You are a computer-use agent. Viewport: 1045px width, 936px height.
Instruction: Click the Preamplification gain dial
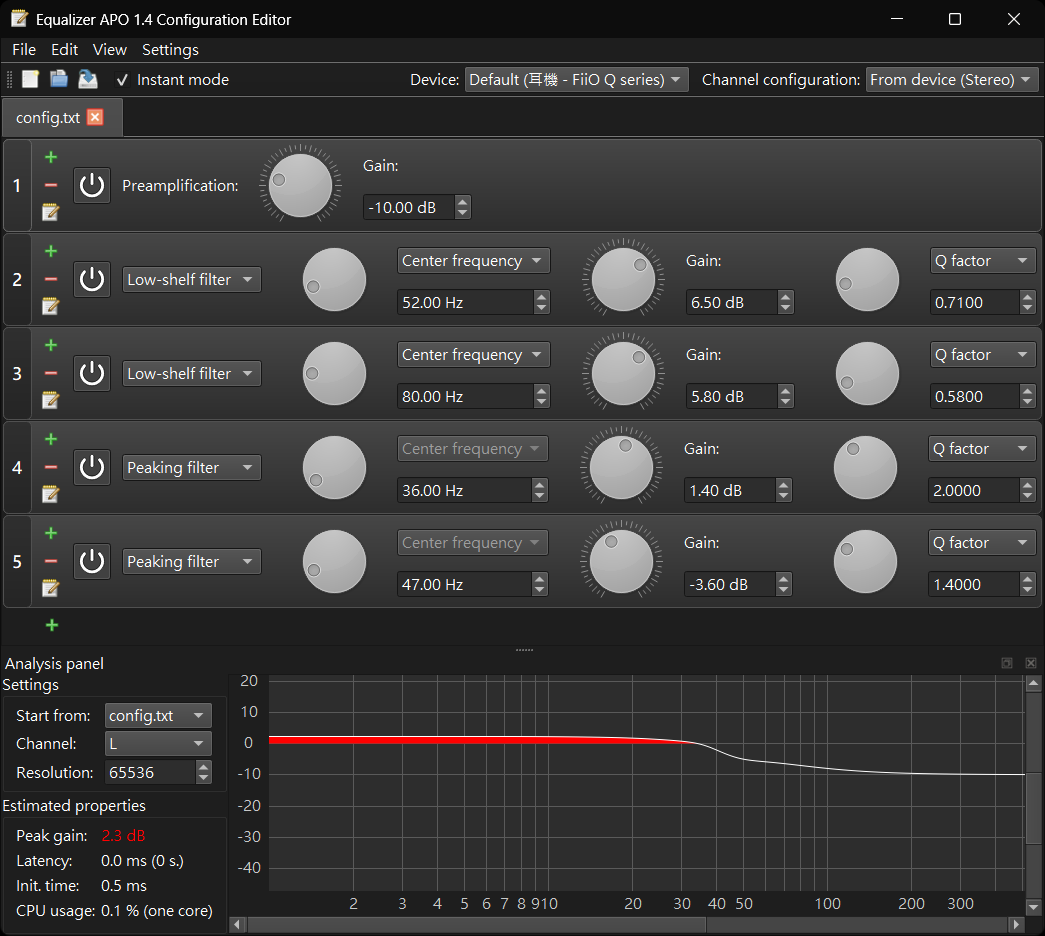tap(301, 185)
